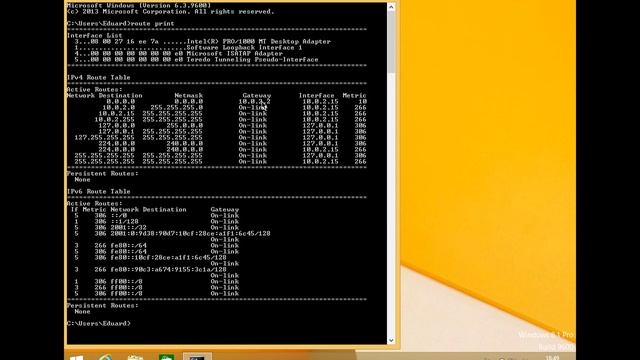640x360 pixels.
Task: Click the "Interface List" heading
Action: (94, 36)
